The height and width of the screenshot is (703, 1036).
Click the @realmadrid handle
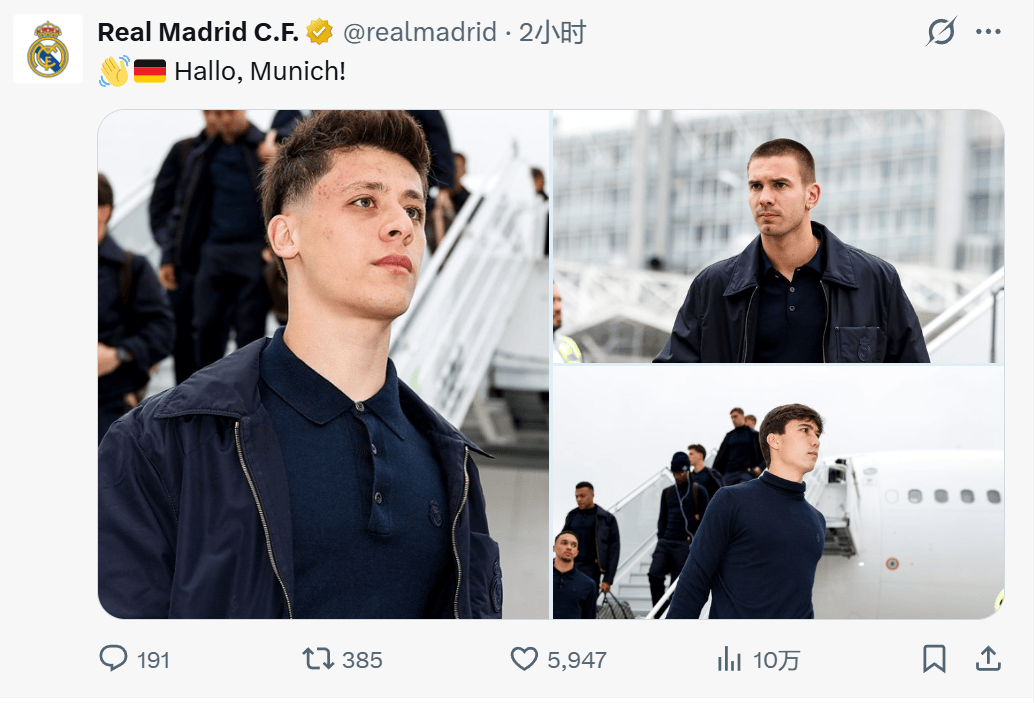(420, 32)
